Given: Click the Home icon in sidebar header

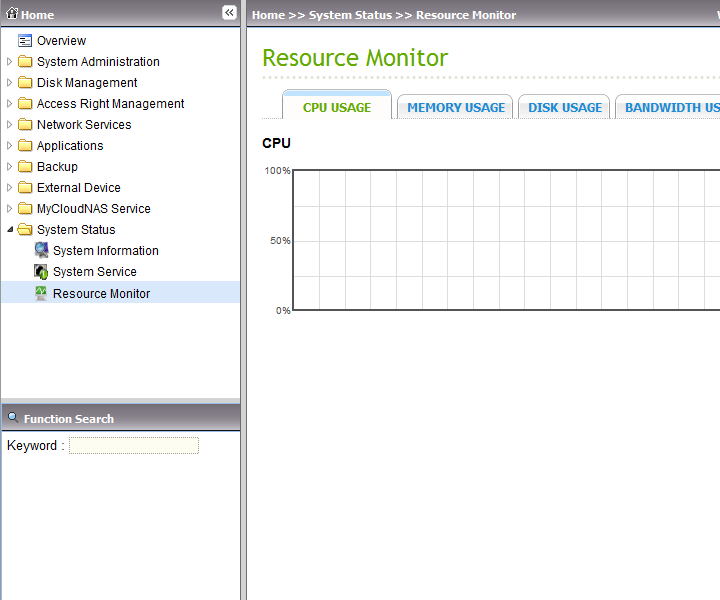Looking at the screenshot, I should click(x=13, y=14).
